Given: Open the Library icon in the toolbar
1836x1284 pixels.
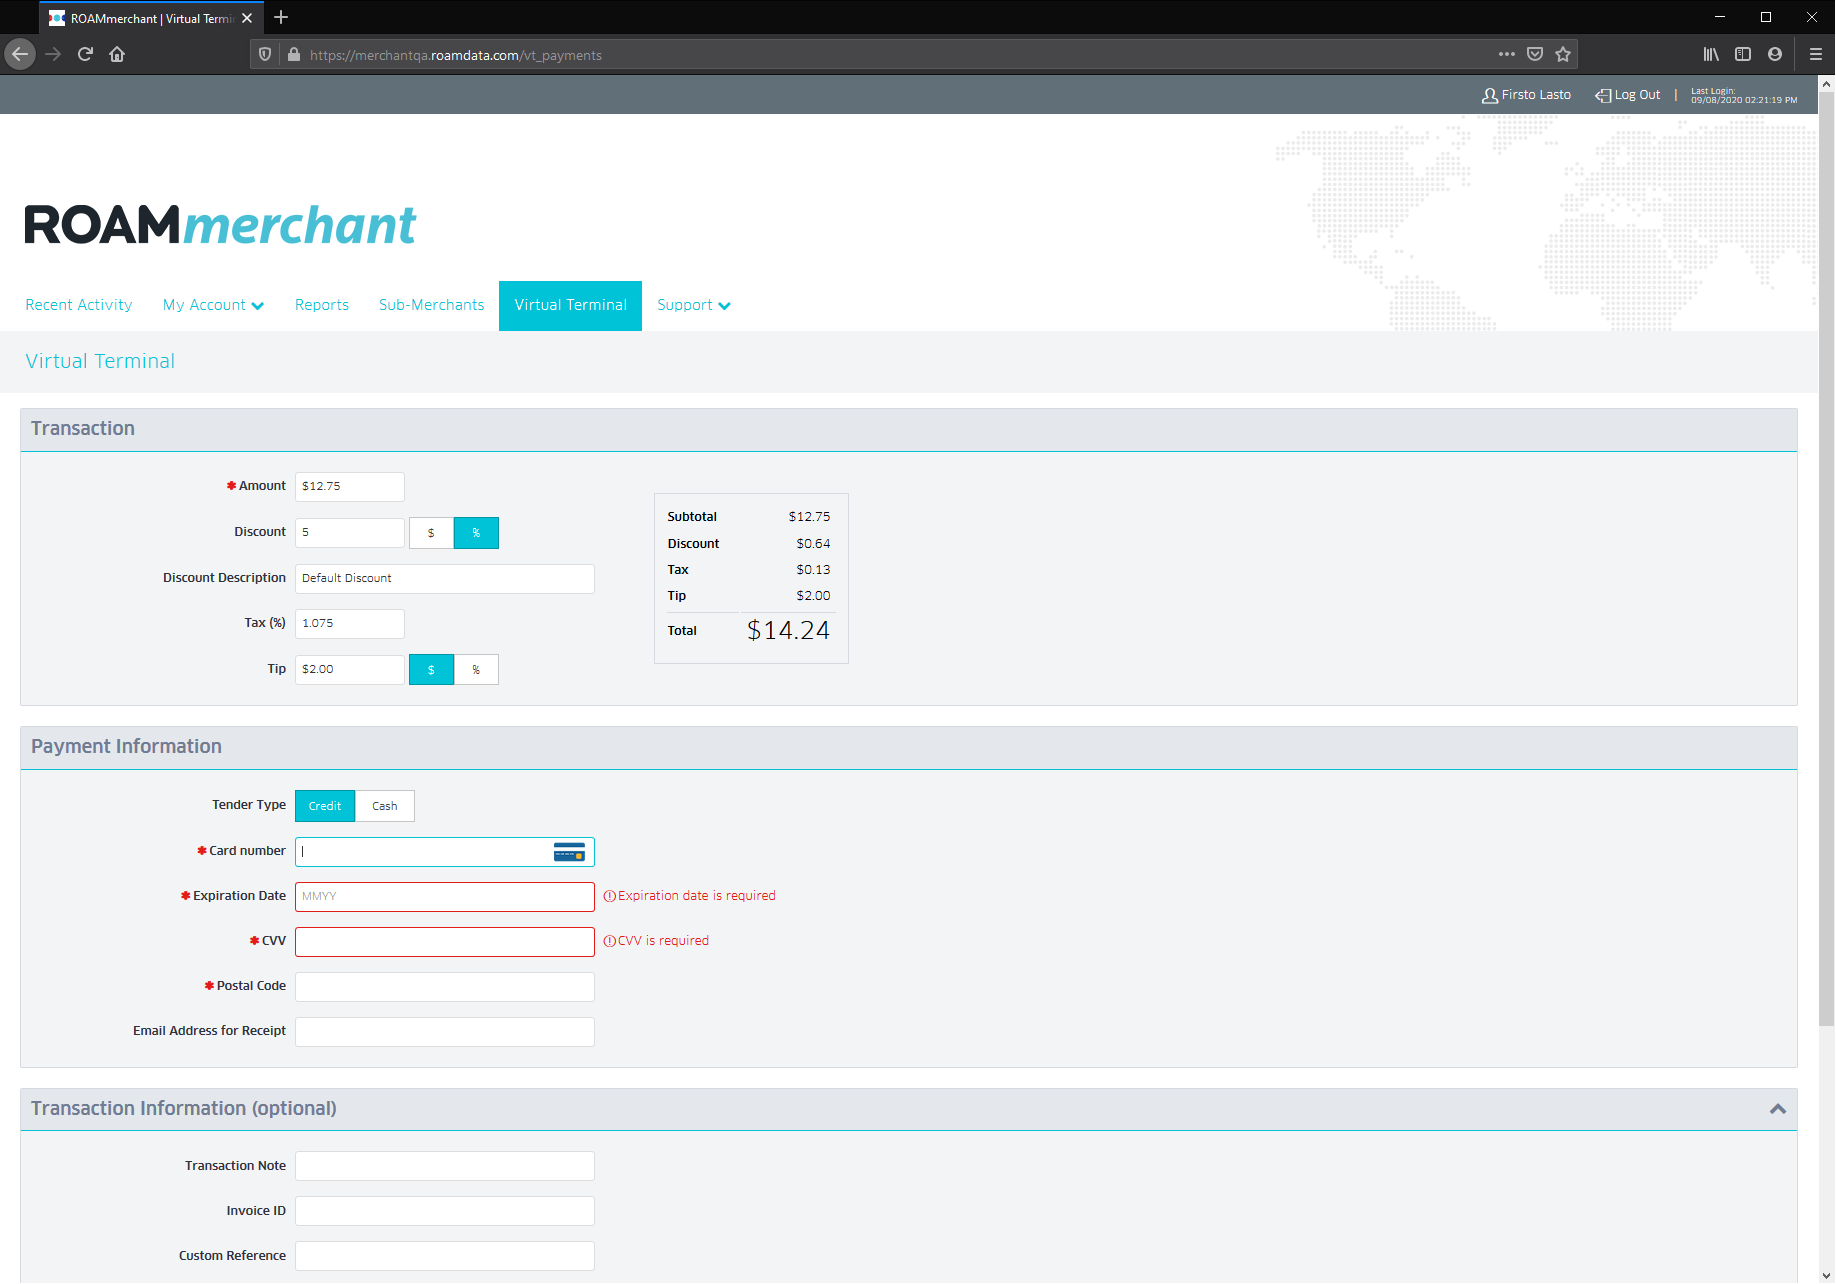Looking at the screenshot, I should point(1711,54).
